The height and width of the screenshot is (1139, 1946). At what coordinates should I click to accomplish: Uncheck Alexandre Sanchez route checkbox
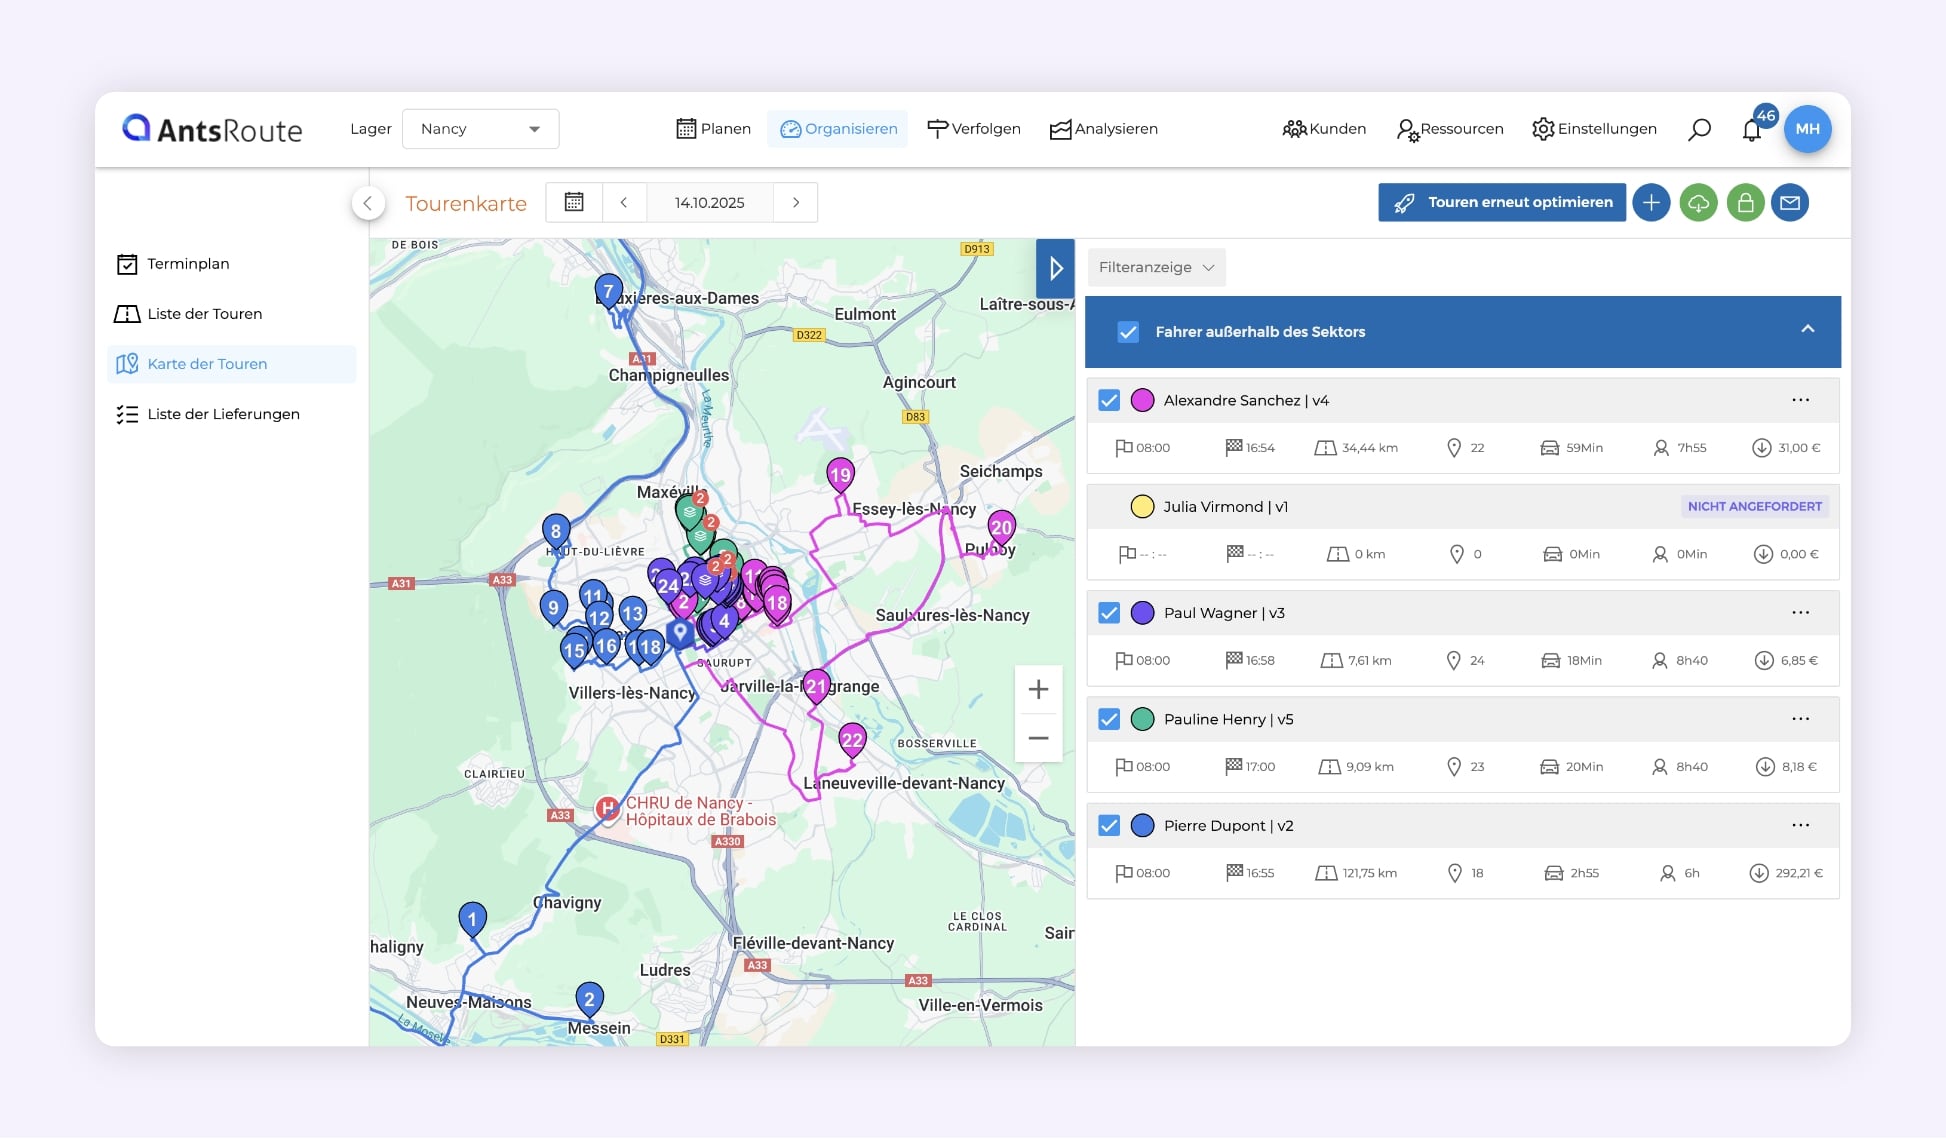[x=1109, y=400]
